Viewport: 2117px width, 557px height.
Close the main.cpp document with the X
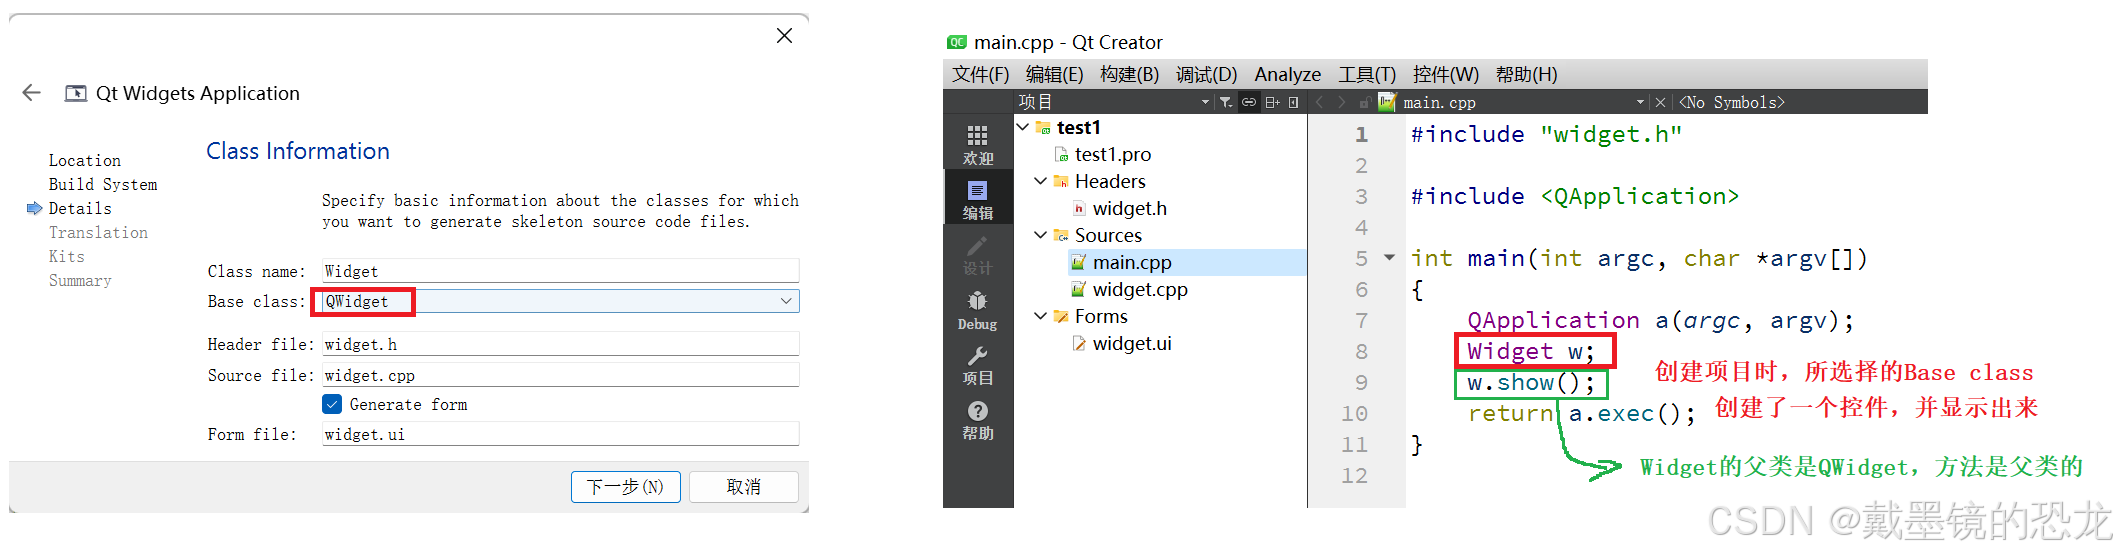coord(1660,102)
